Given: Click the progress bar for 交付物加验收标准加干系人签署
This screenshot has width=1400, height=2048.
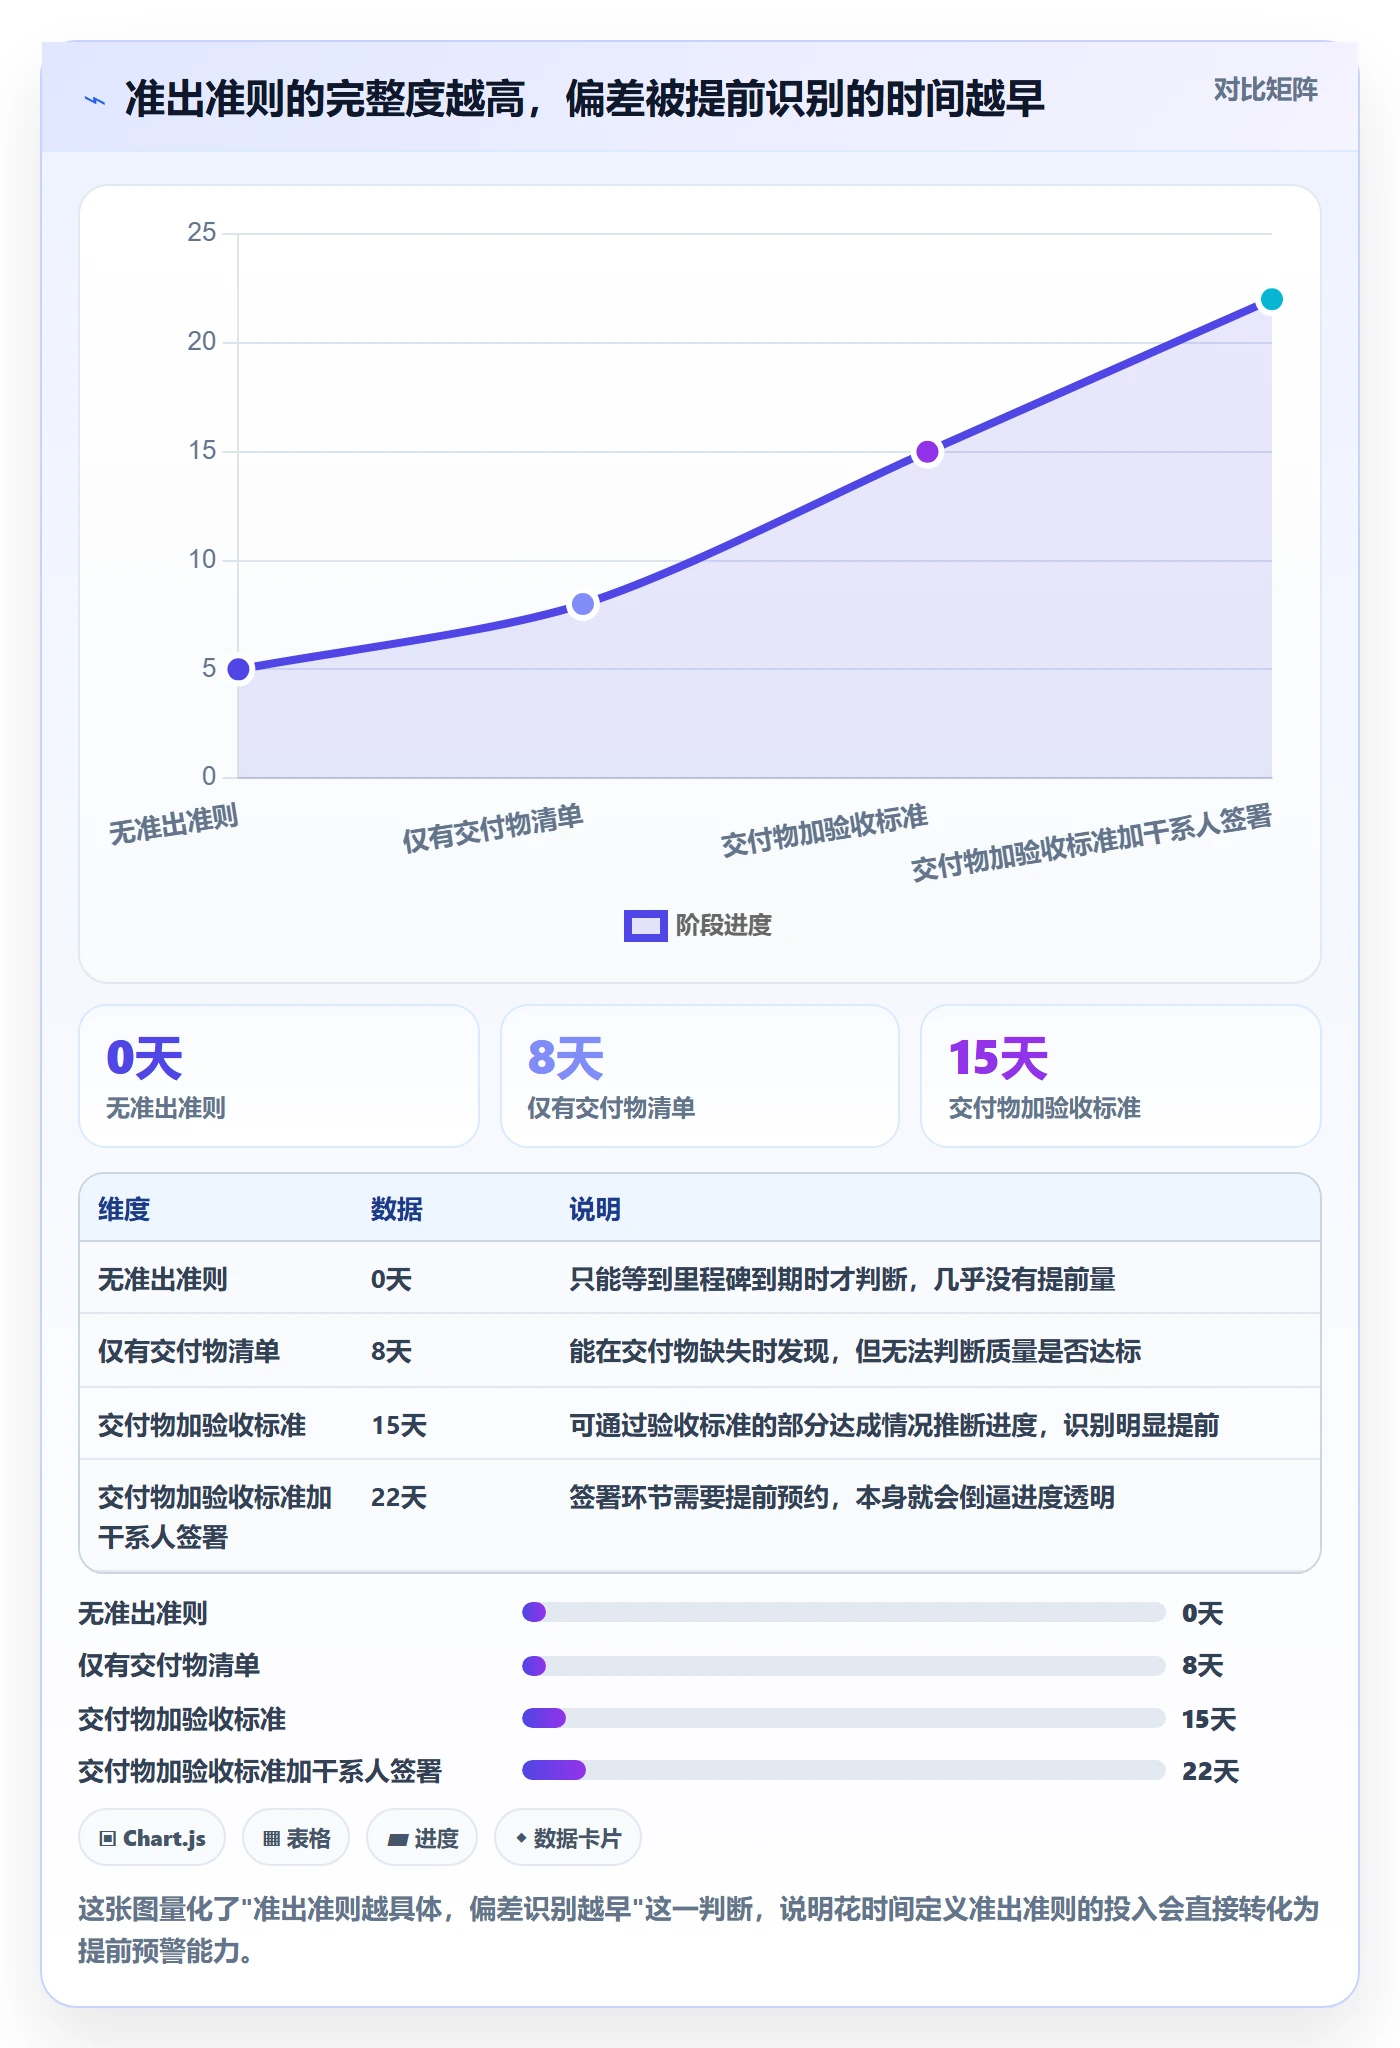Looking at the screenshot, I should (844, 1770).
